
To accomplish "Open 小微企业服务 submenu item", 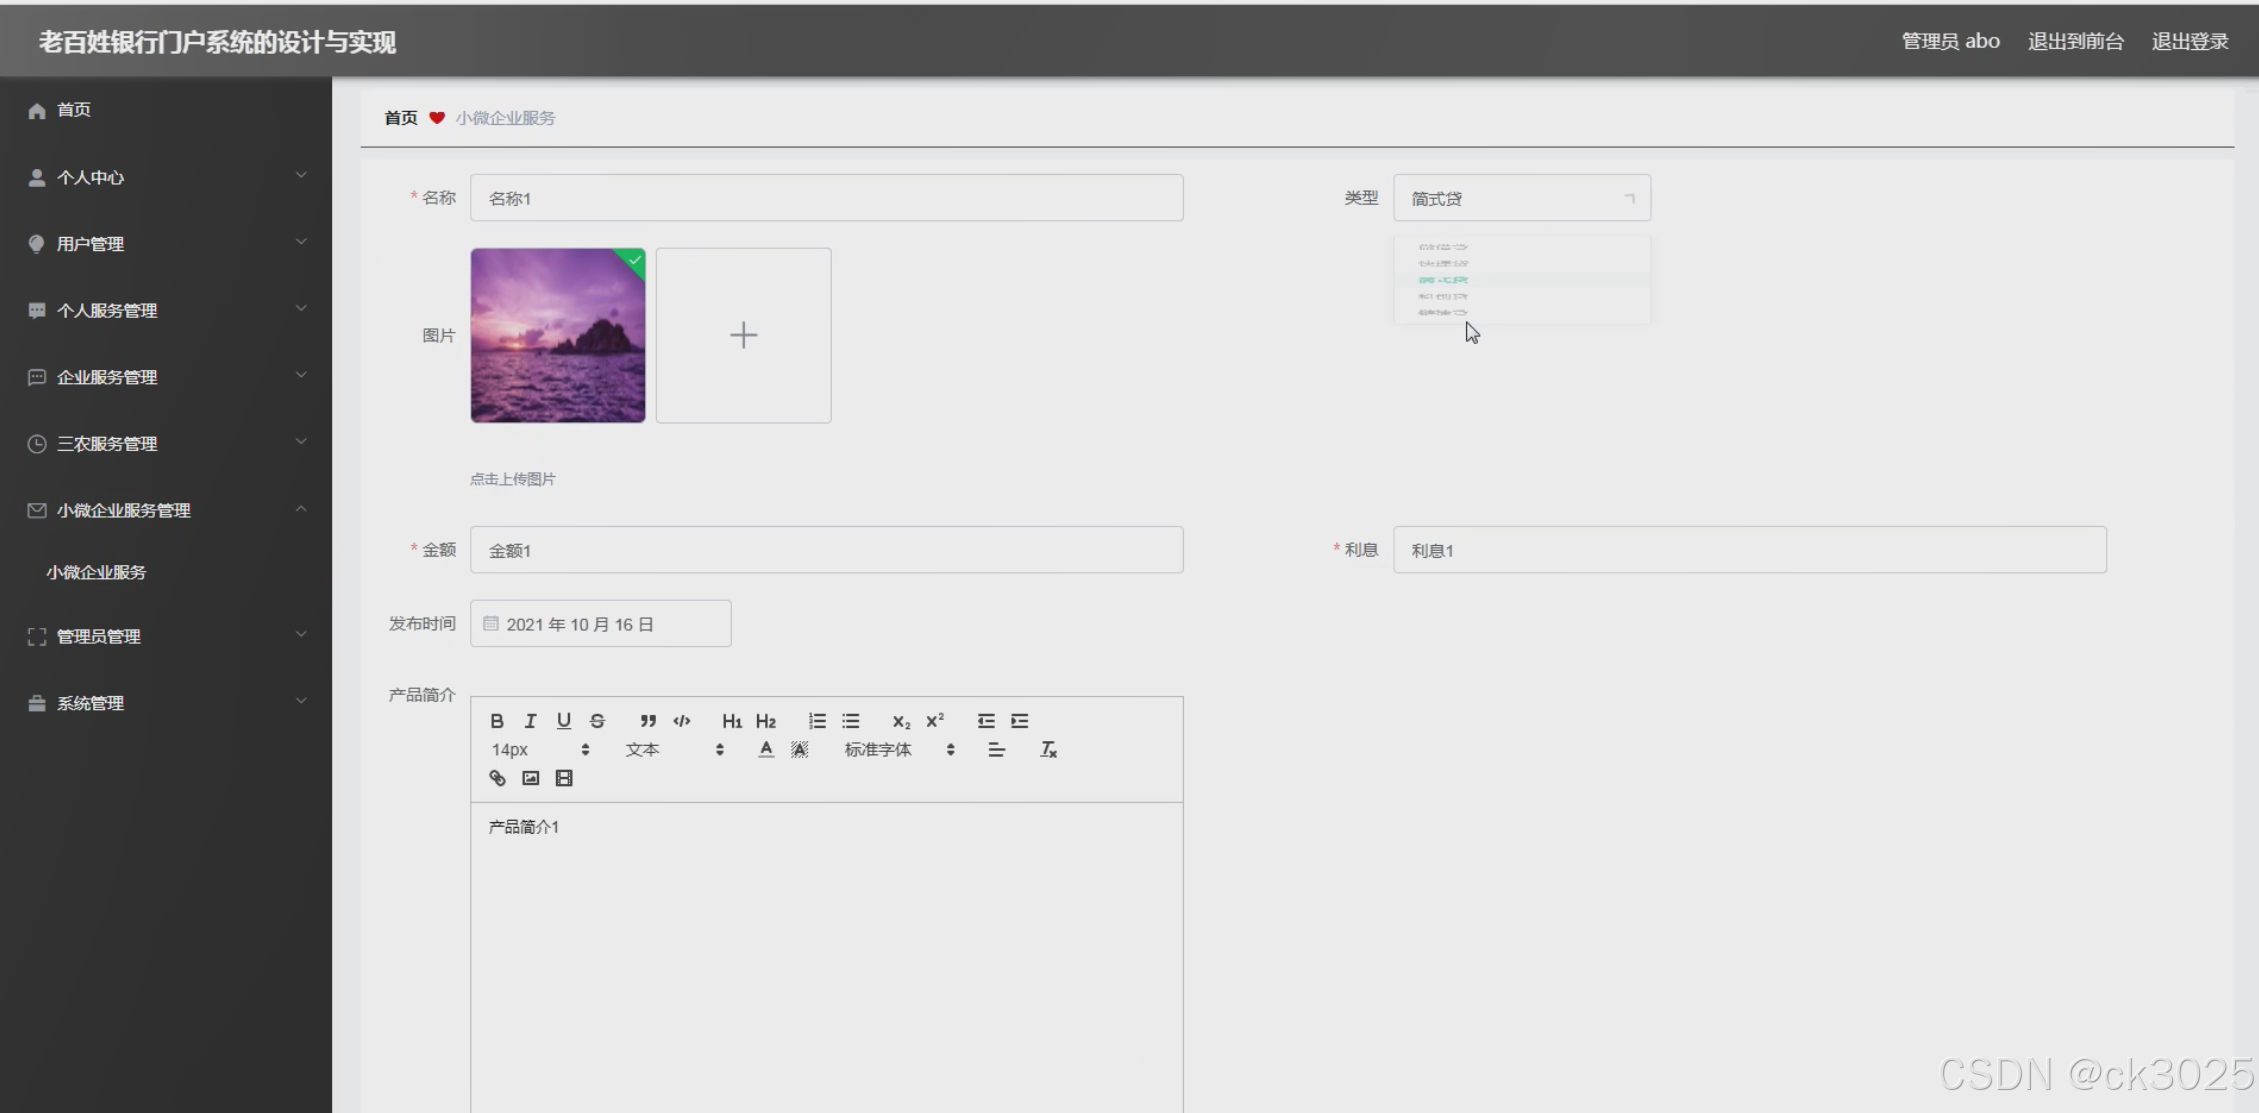I will (x=96, y=572).
